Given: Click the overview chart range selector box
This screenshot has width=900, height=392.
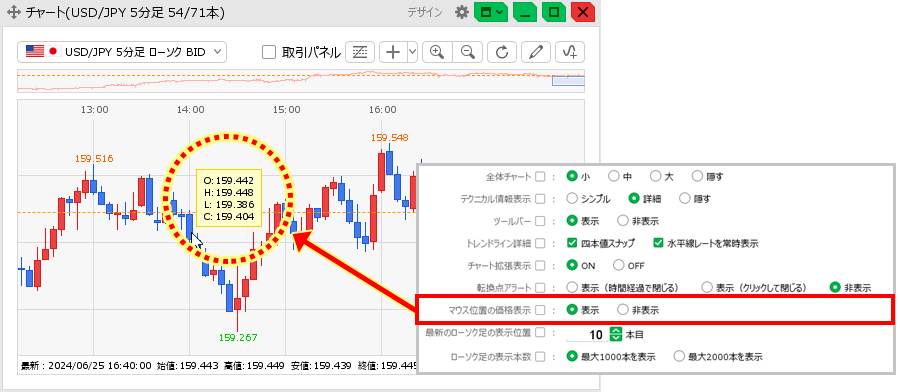Looking at the screenshot, I should (568, 80).
